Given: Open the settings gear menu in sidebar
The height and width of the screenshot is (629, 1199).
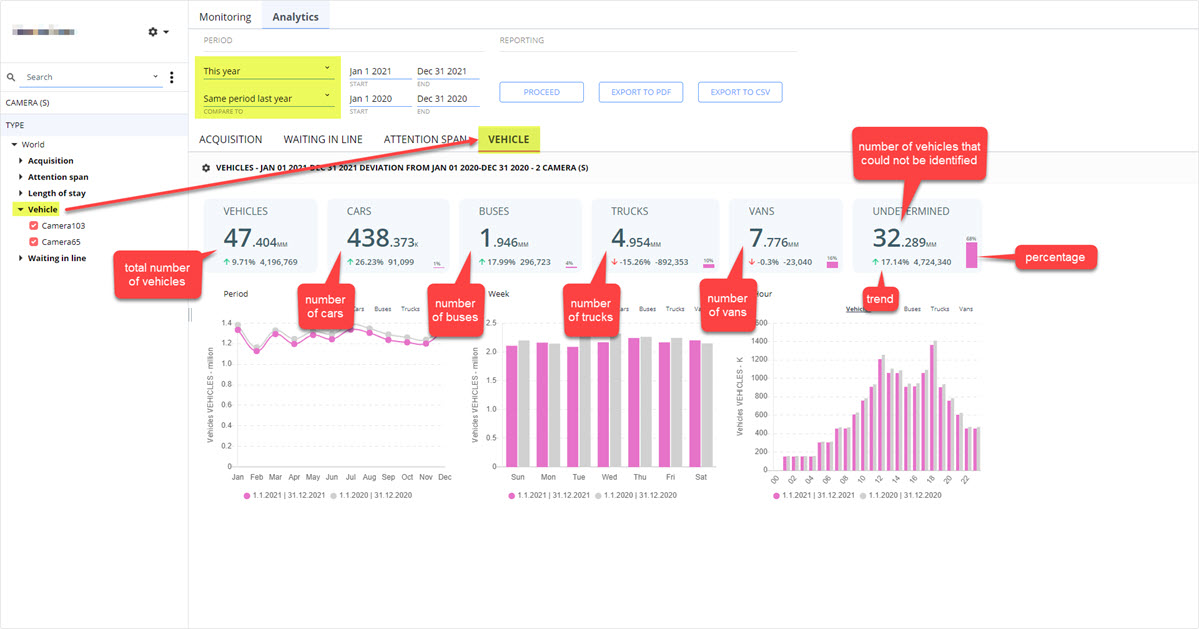Looking at the screenshot, I should pos(158,32).
